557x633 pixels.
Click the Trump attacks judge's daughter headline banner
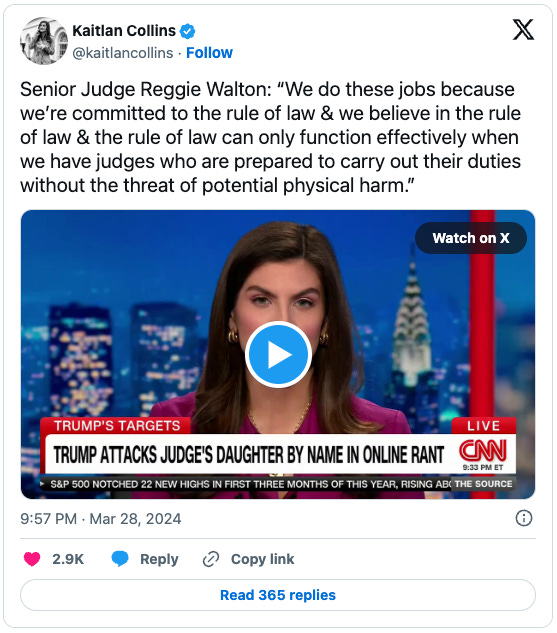coord(249,455)
